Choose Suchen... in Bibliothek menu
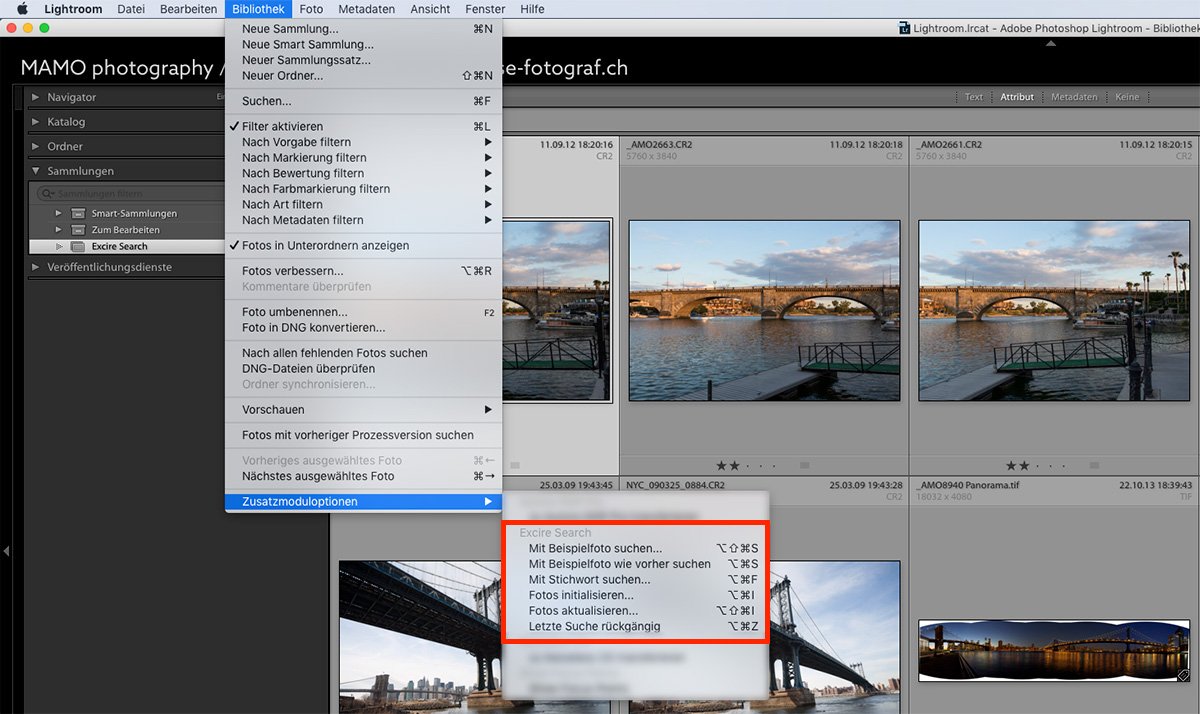 click(x=364, y=101)
